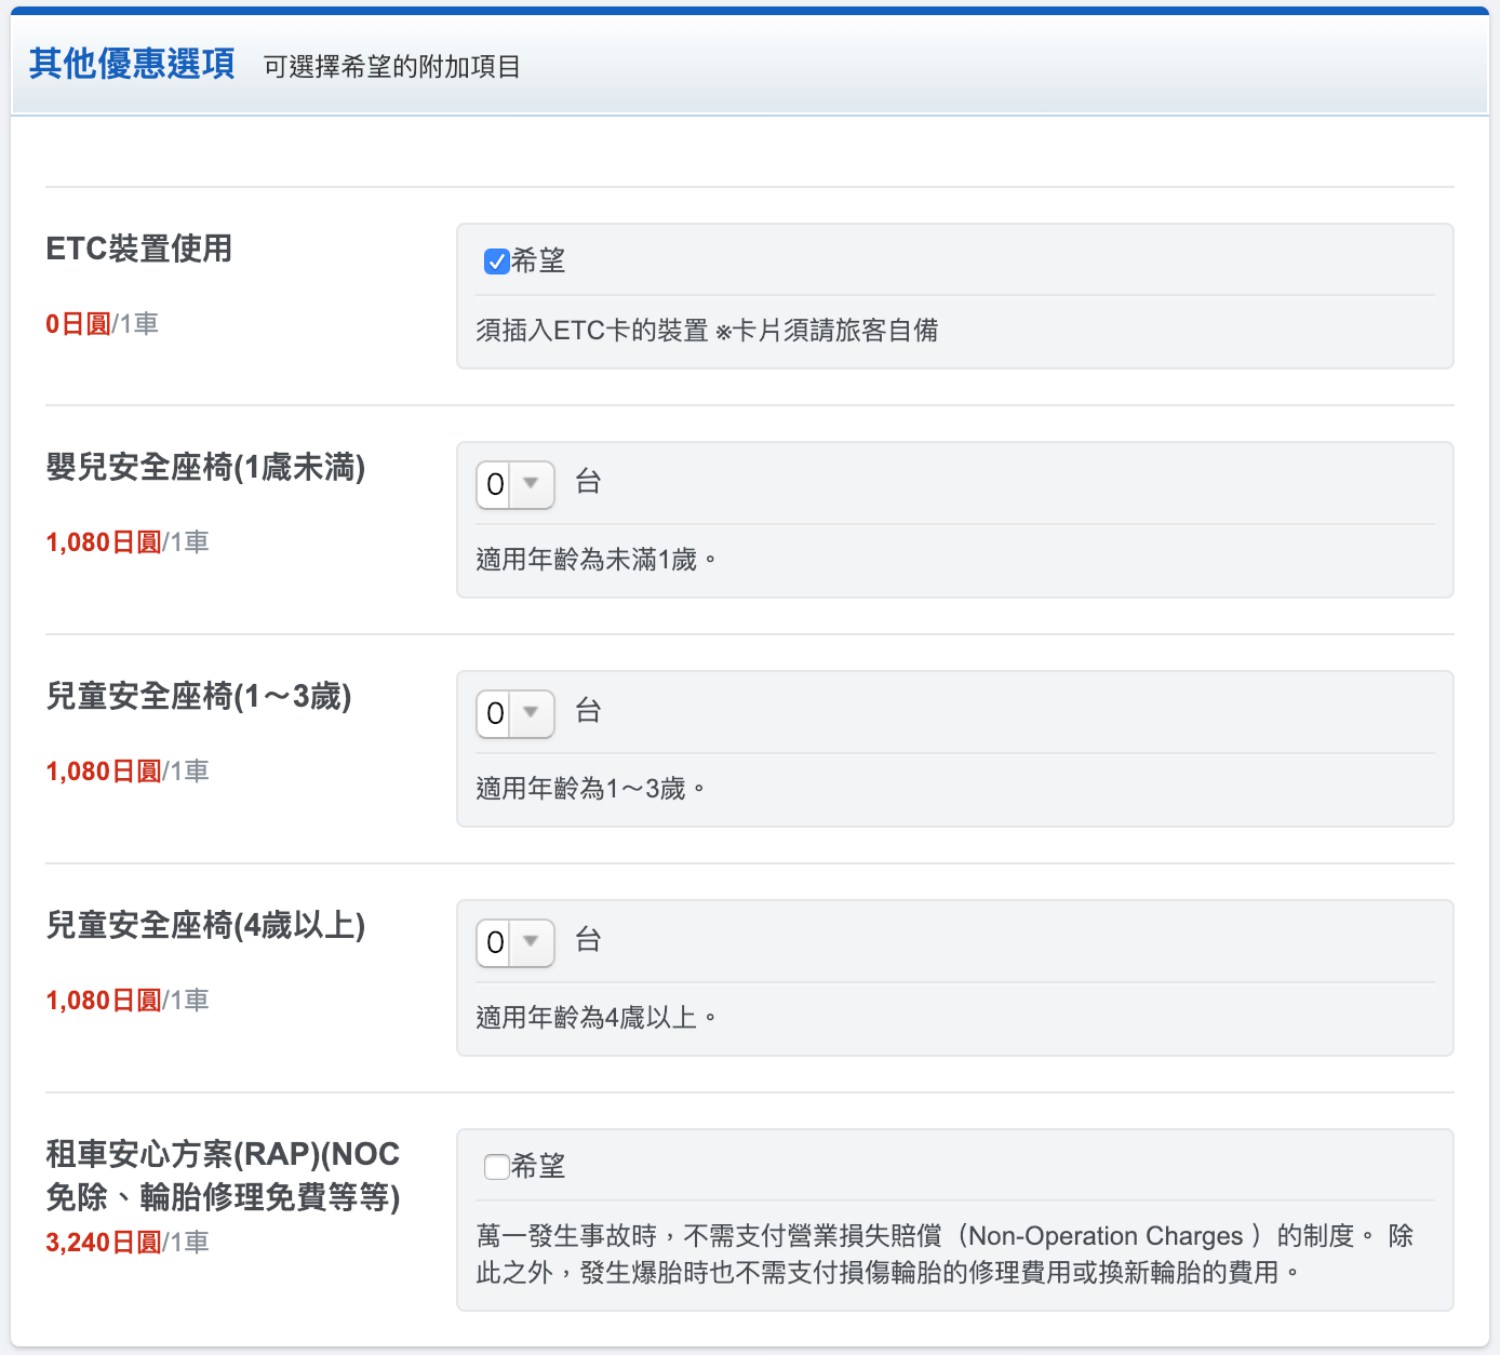Image resolution: width=1500 pixels, height=1355 pixels.
Task: Open the 兒童安全座椅(4歲以上) quantity dropdown
Action: tap(515, 943)
